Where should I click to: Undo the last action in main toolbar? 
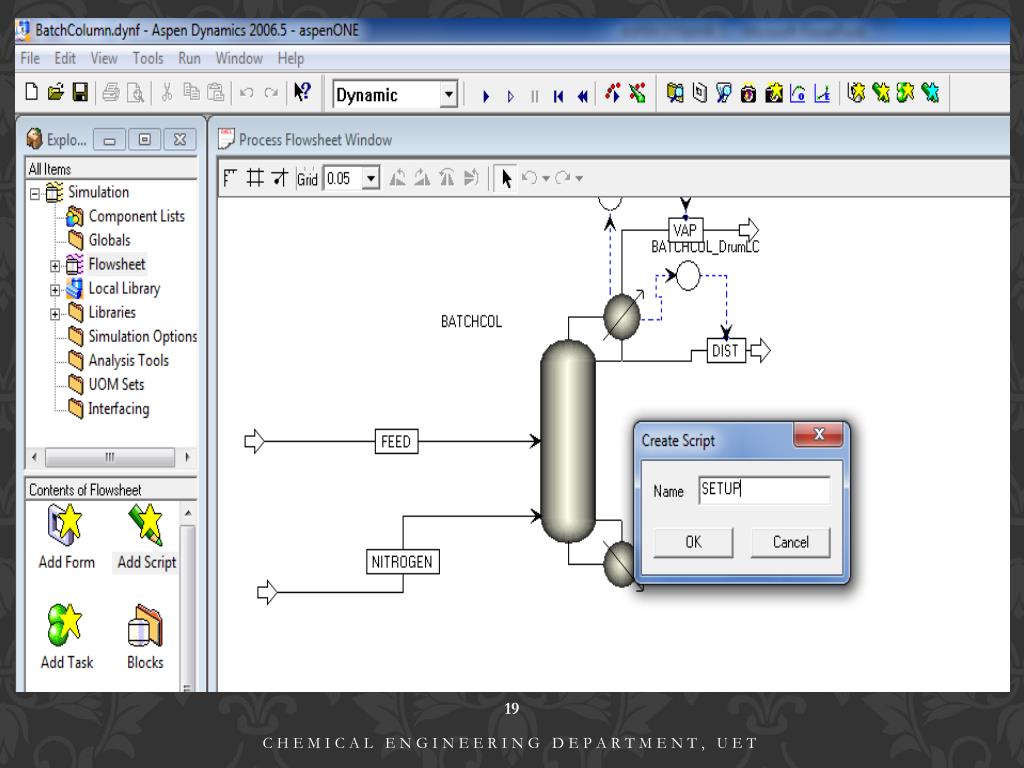(246, 93)
